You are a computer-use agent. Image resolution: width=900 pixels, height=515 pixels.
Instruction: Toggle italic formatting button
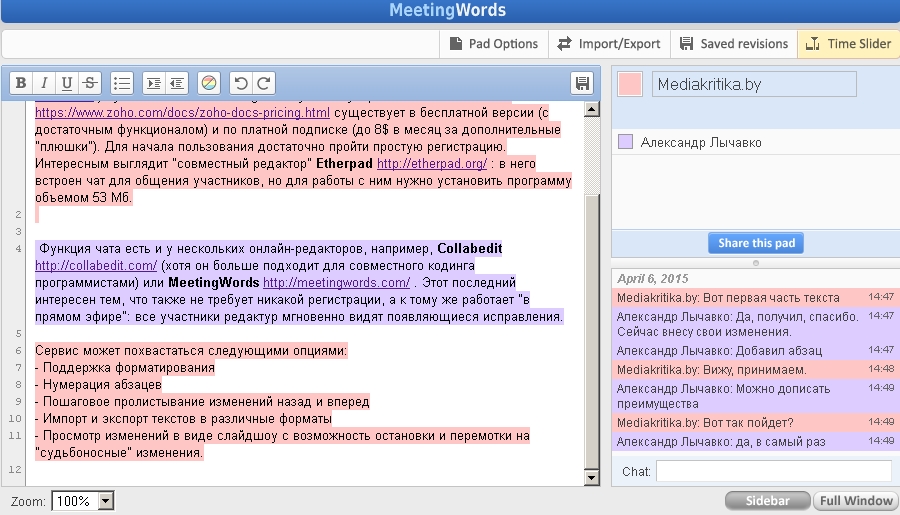(44, 83)
